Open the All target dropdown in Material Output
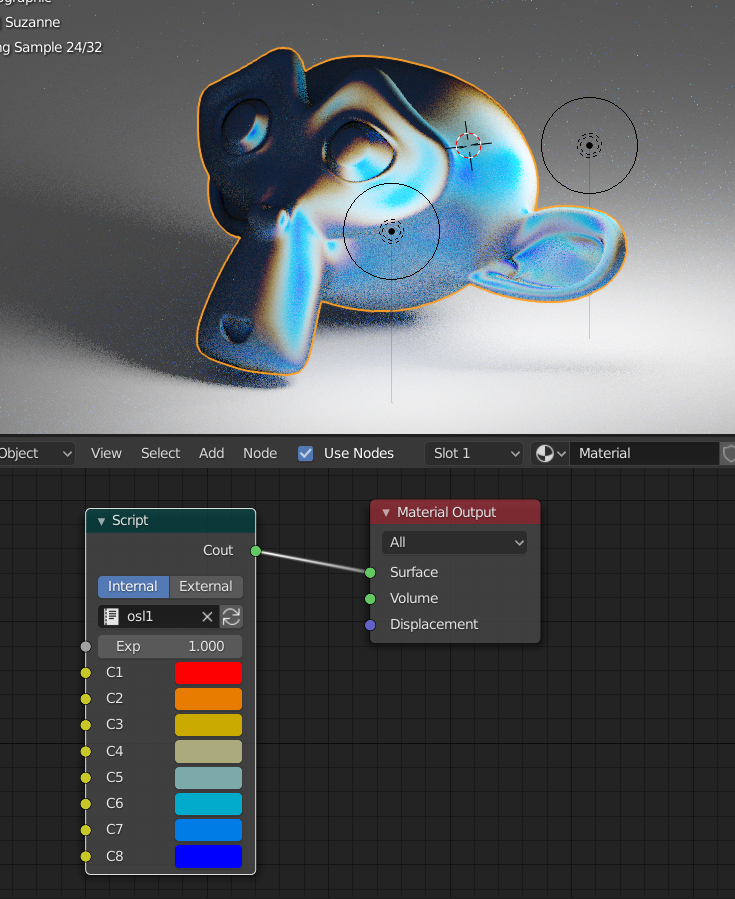This screenshot has height=899, width=735. pos(454,542)
